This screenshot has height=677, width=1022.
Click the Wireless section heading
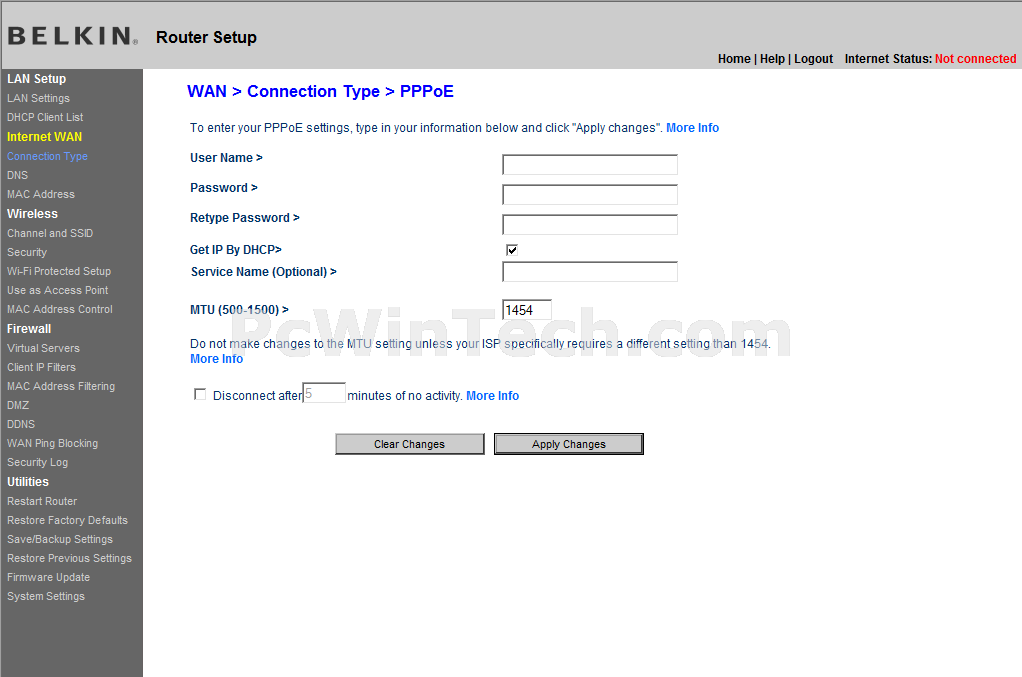[32, 214]
